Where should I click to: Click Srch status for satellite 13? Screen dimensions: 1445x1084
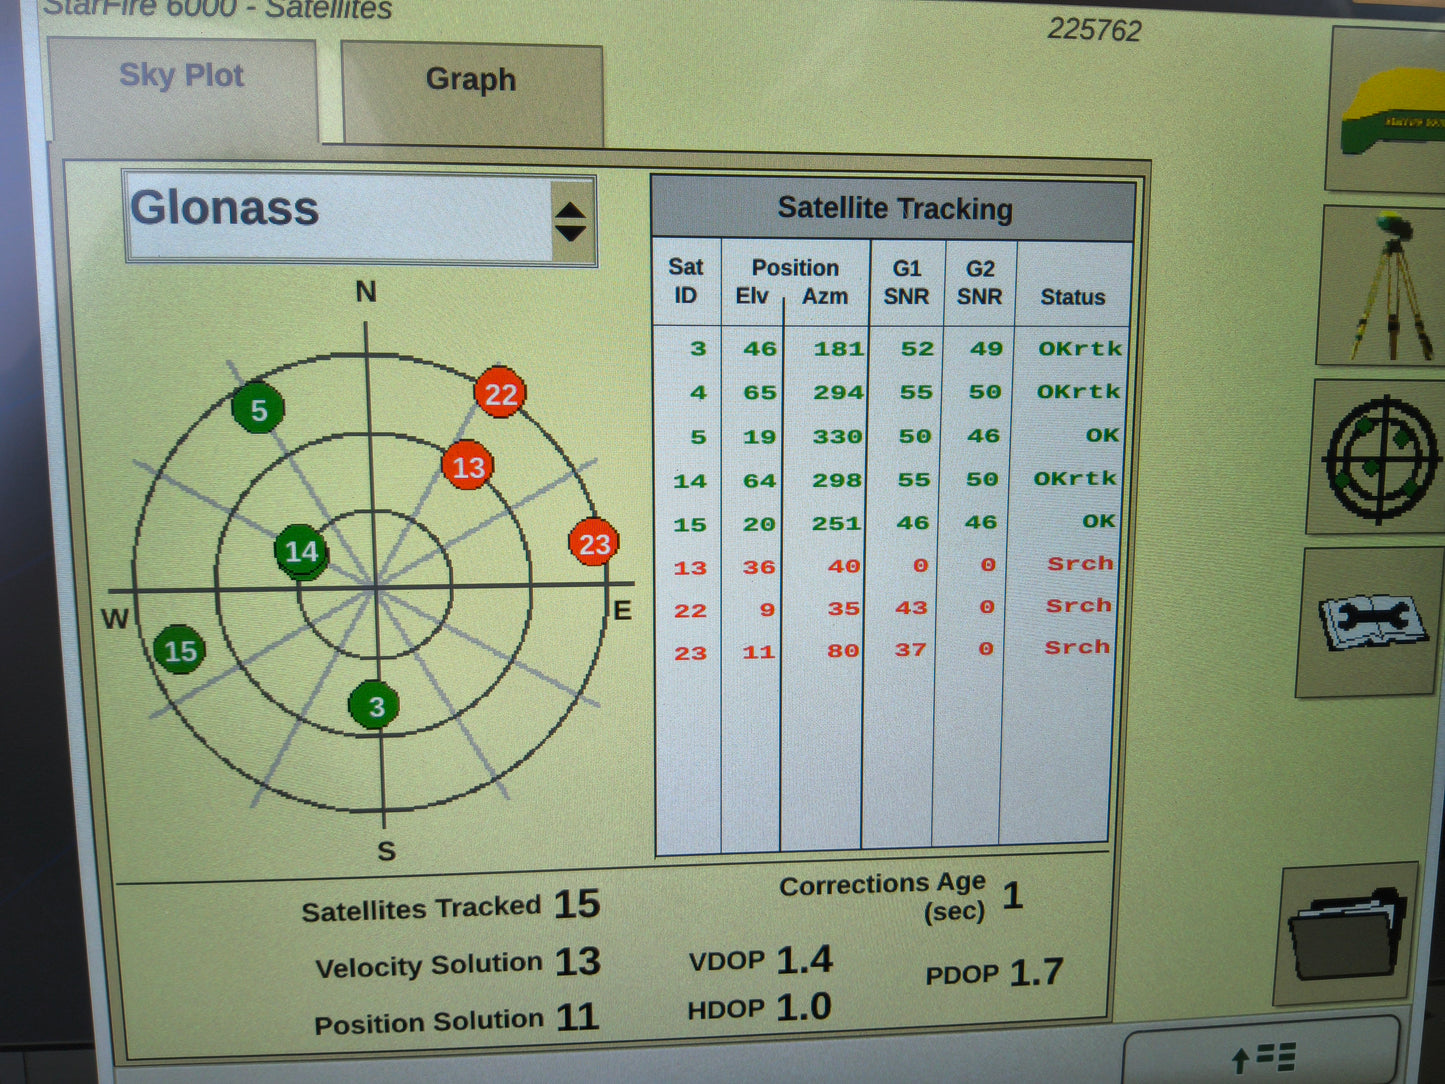(x=1080, y=563)
